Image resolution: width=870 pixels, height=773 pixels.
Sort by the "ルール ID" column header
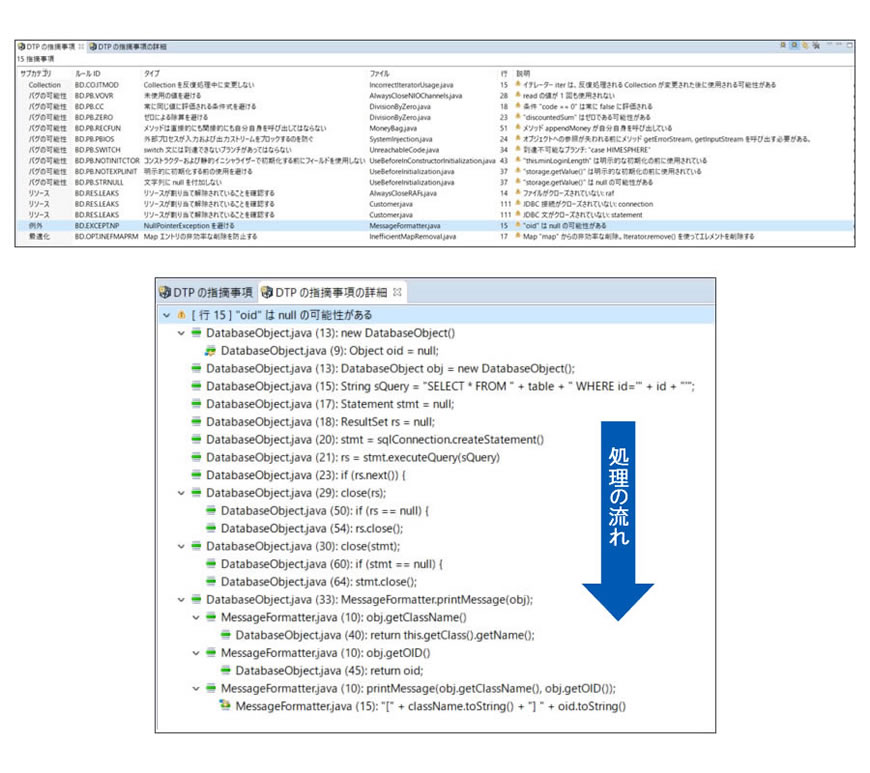[88, 73]
